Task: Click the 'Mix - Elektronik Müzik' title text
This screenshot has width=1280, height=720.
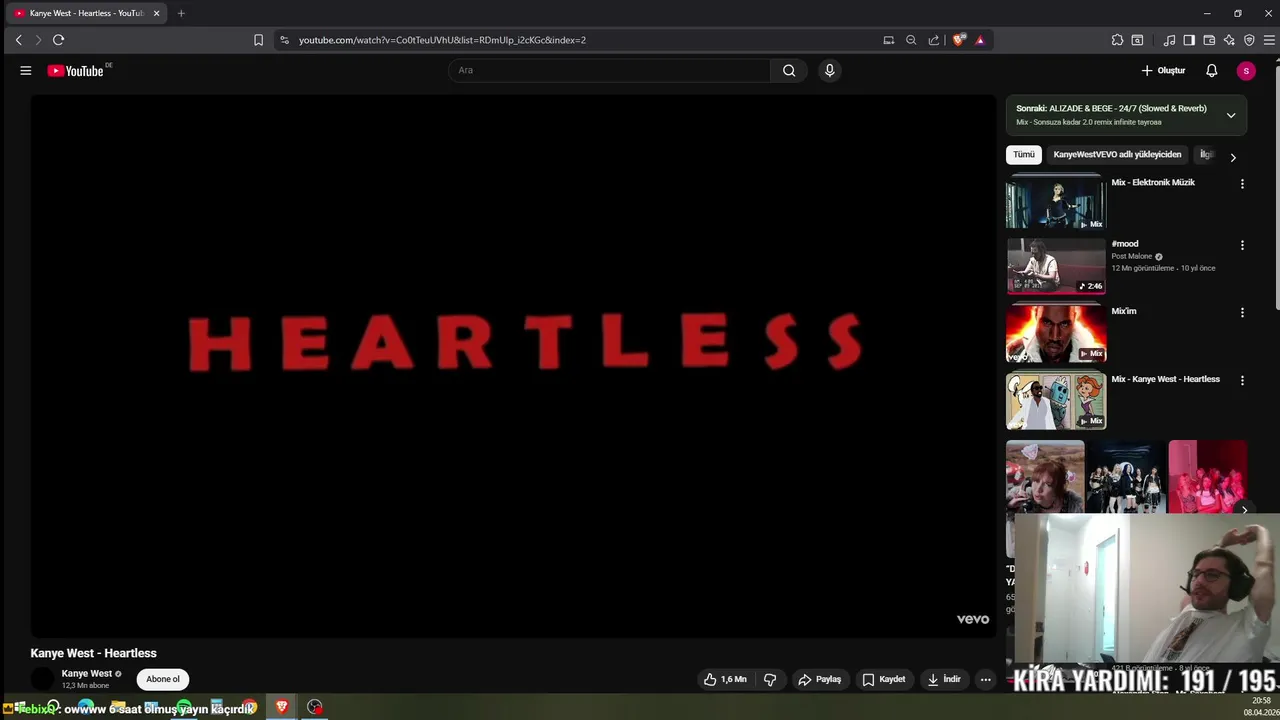Action: tap(1153, 183)
